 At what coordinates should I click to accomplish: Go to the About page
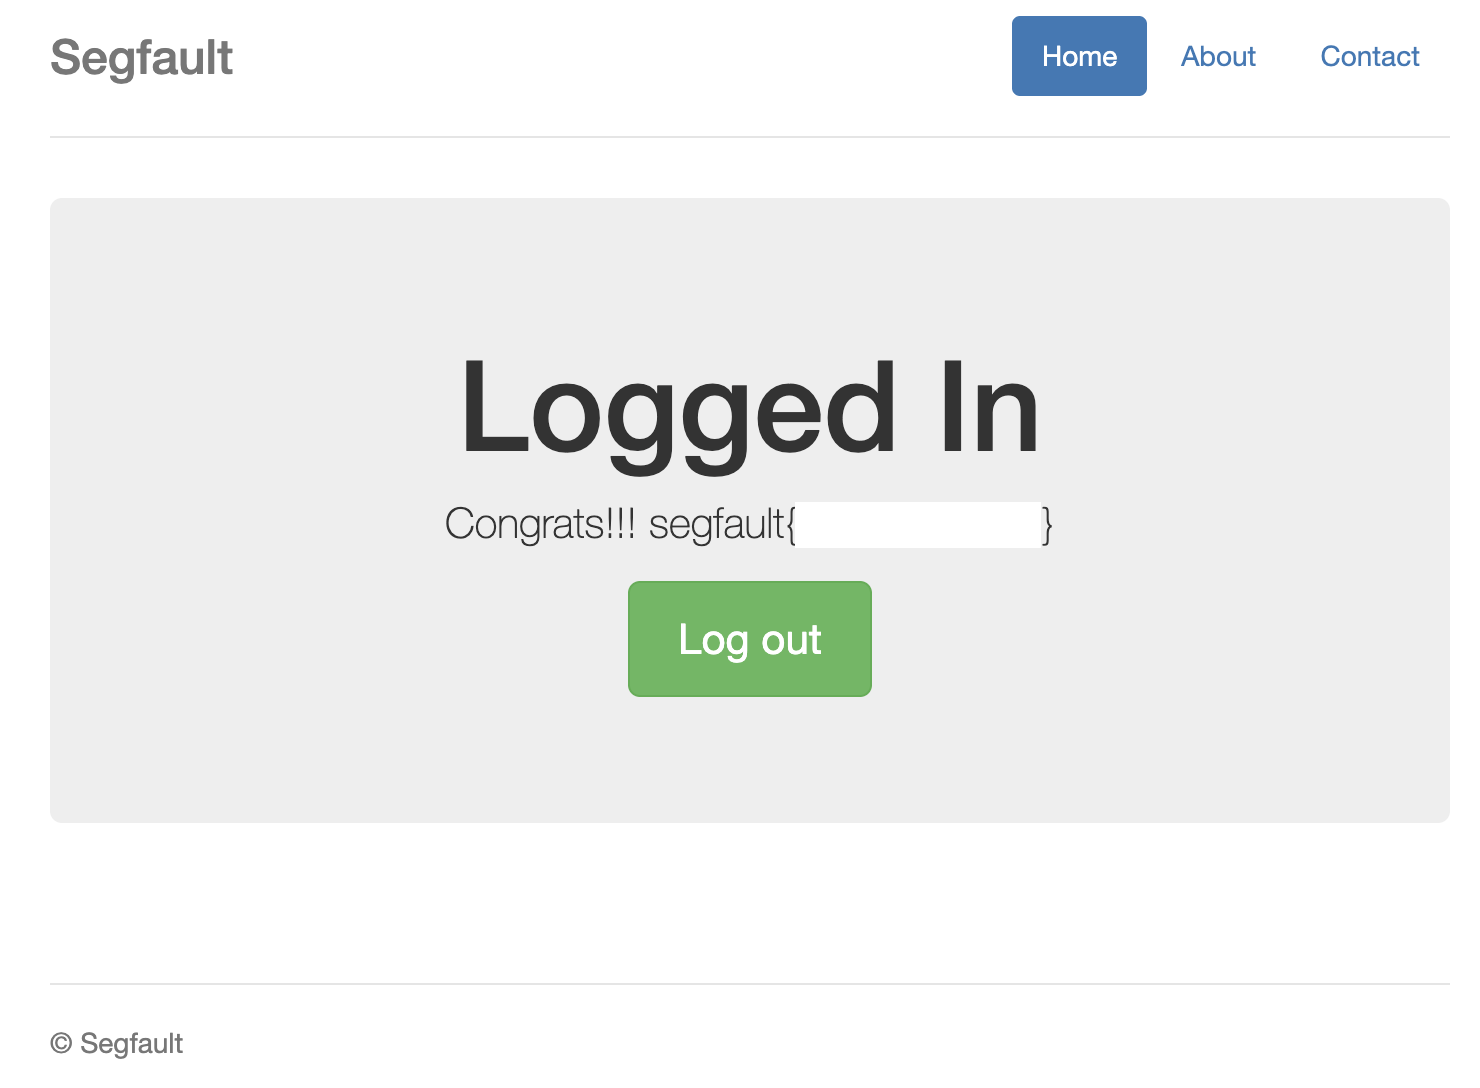(x=1218, y=56)
